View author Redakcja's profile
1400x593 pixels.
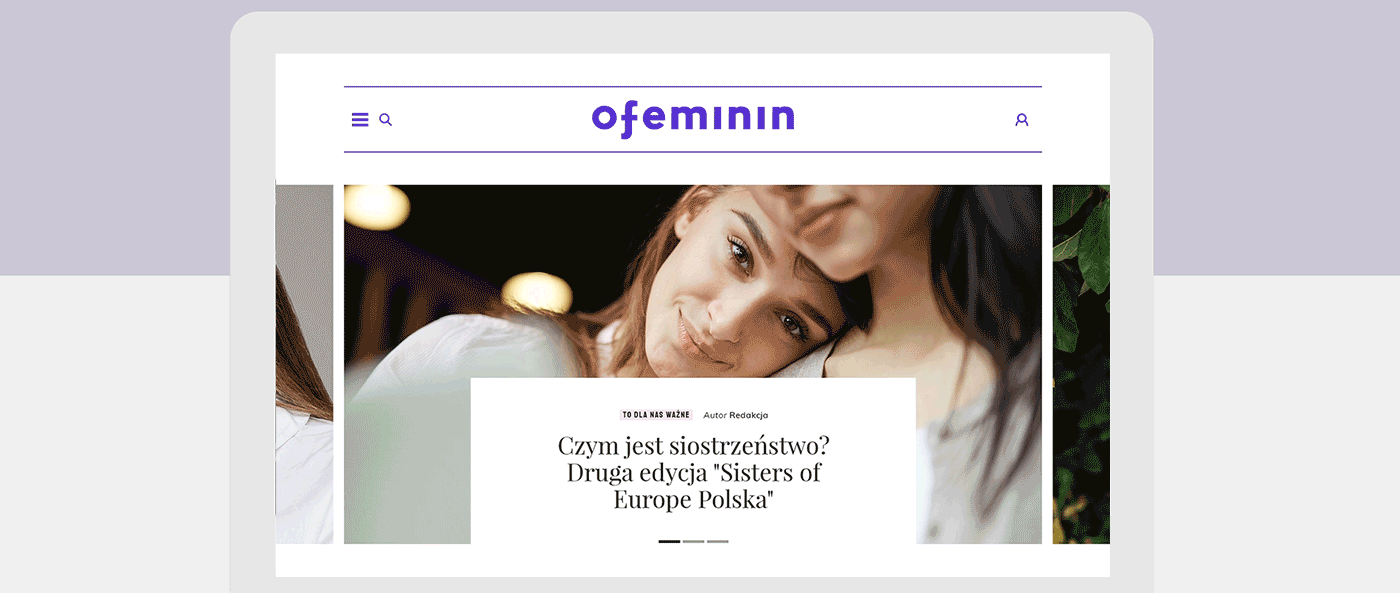[x=749, y=415]
